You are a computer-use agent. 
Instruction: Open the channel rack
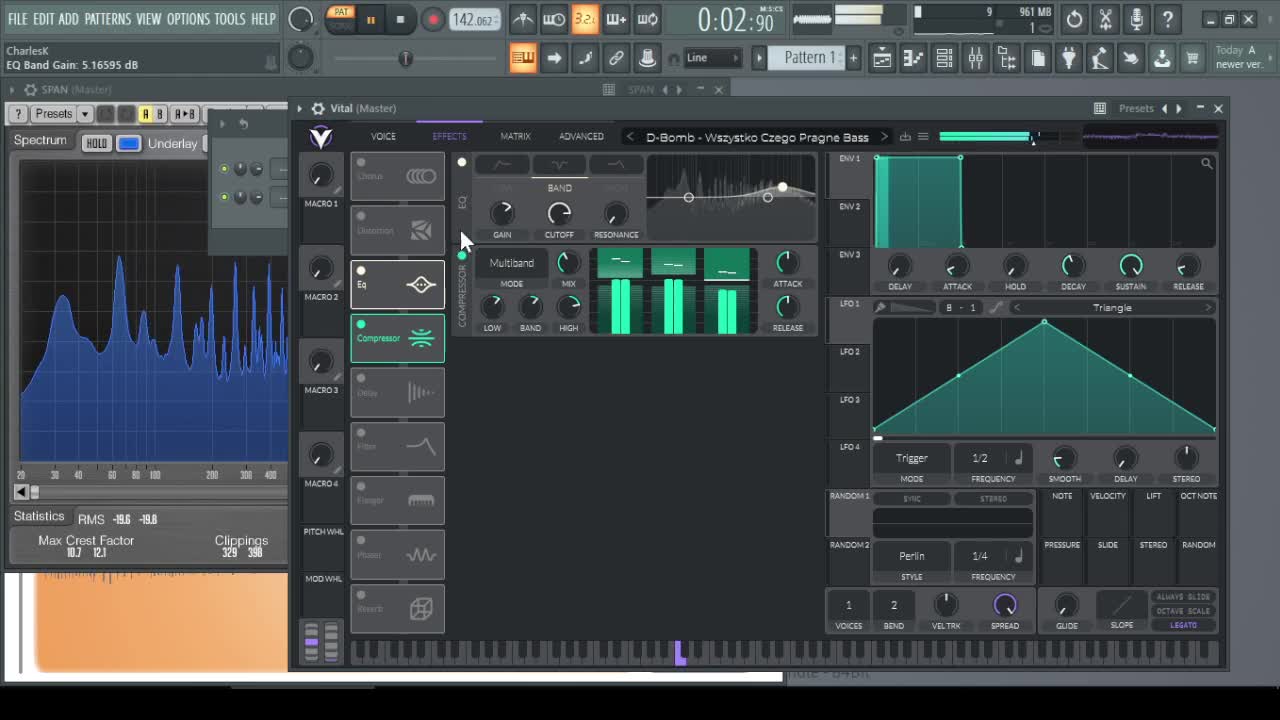pos(944,58)
